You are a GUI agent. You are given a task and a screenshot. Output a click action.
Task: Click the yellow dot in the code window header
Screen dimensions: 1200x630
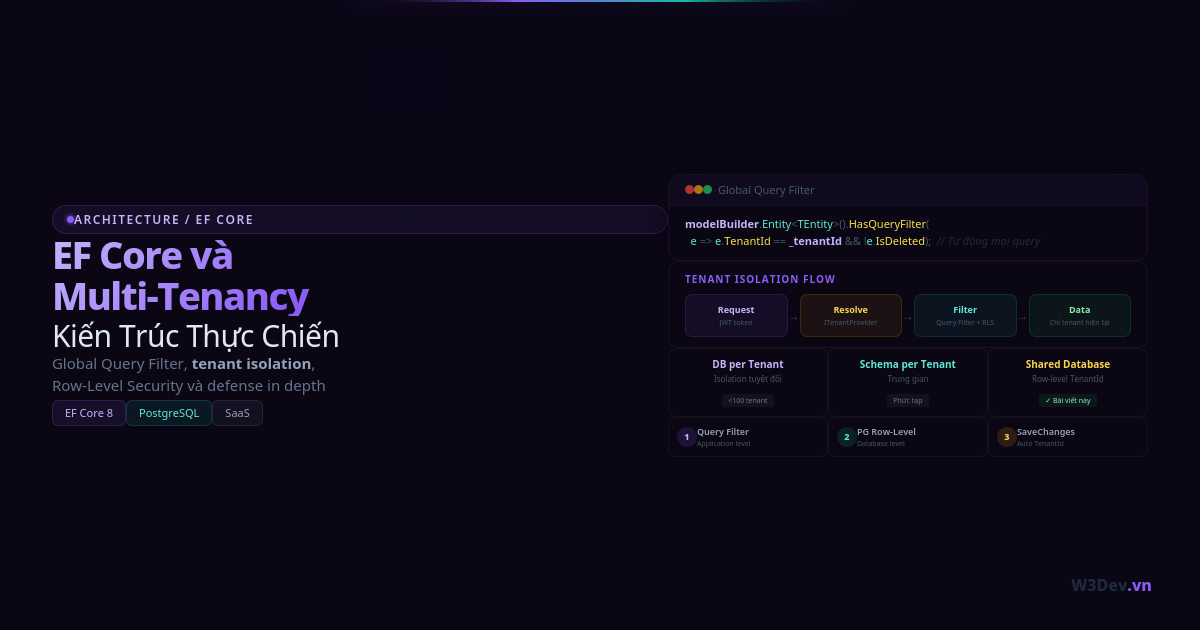[698, 190]
